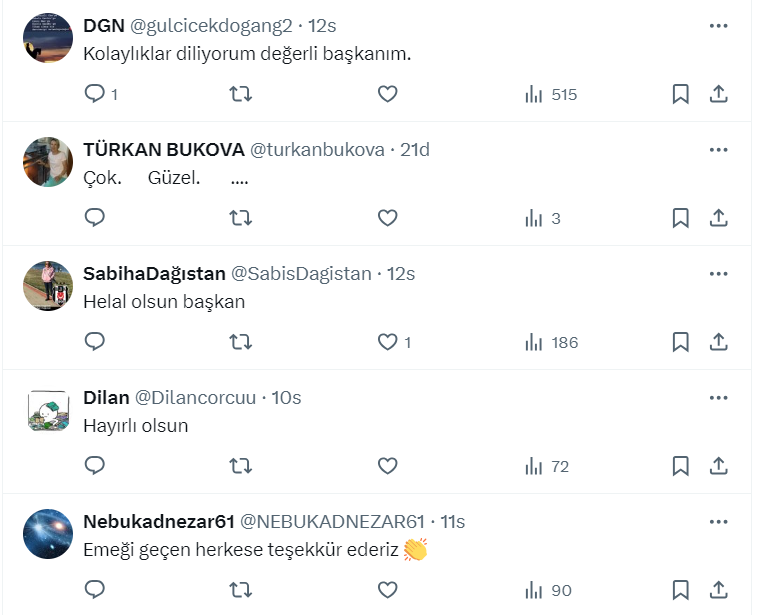The width and height of the screenshot is (760, 615).
Task: Open Nebukadnezar61's galaxy avatar
Action: (x=48, y=534)
